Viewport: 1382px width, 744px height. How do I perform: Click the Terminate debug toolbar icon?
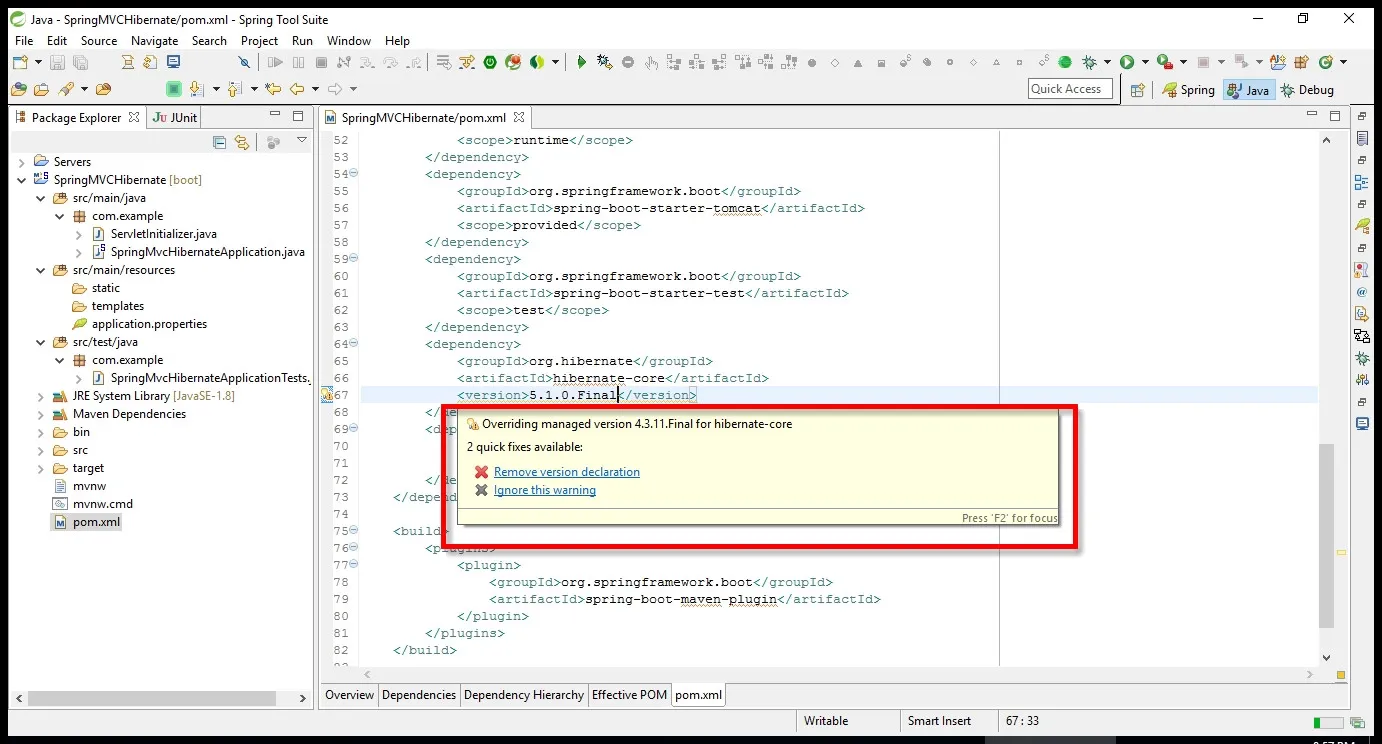click(x=321, y=62)
